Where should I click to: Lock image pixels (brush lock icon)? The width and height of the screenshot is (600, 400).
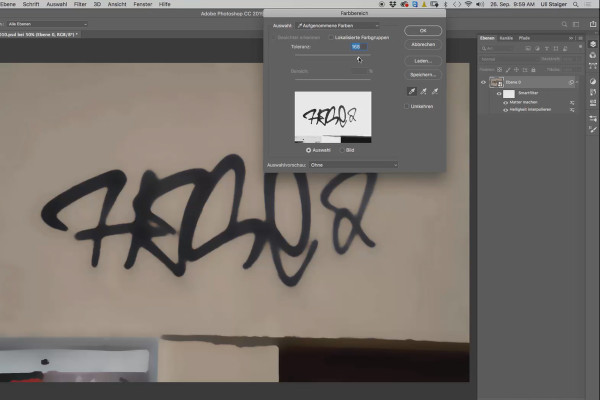coord(508,70)
